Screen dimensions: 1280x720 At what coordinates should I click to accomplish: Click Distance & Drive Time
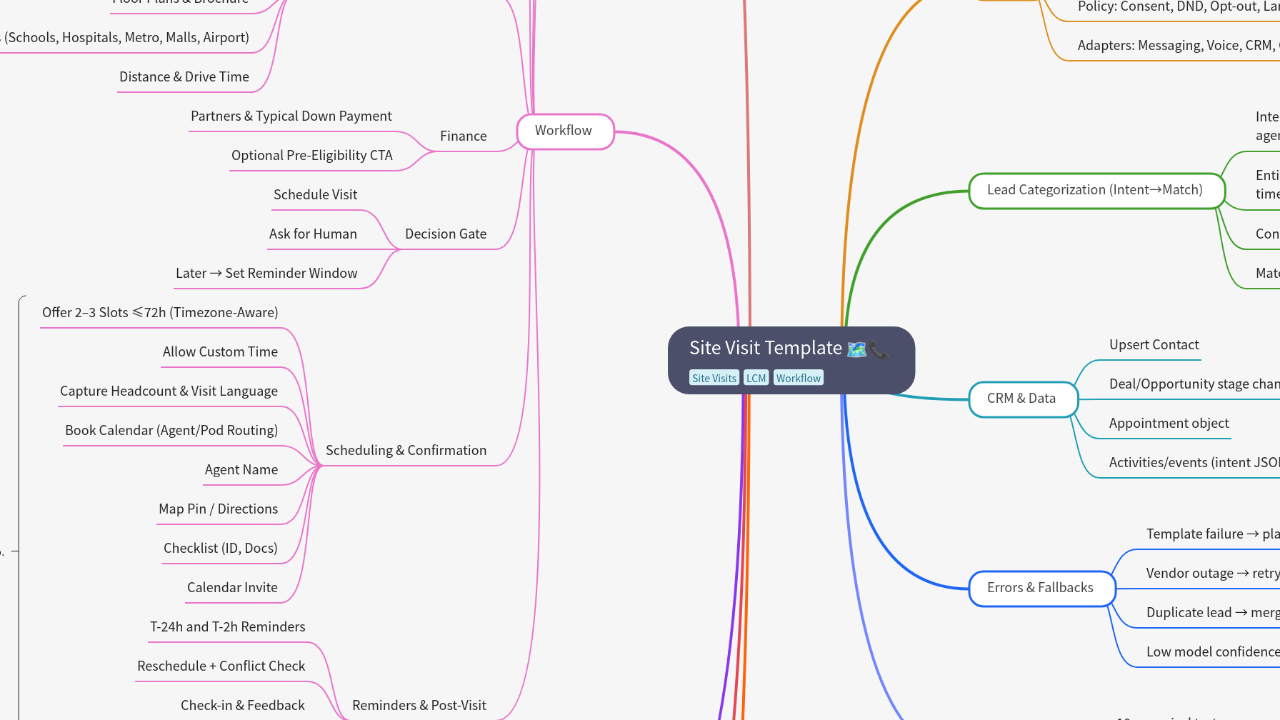tap(184, 77)
